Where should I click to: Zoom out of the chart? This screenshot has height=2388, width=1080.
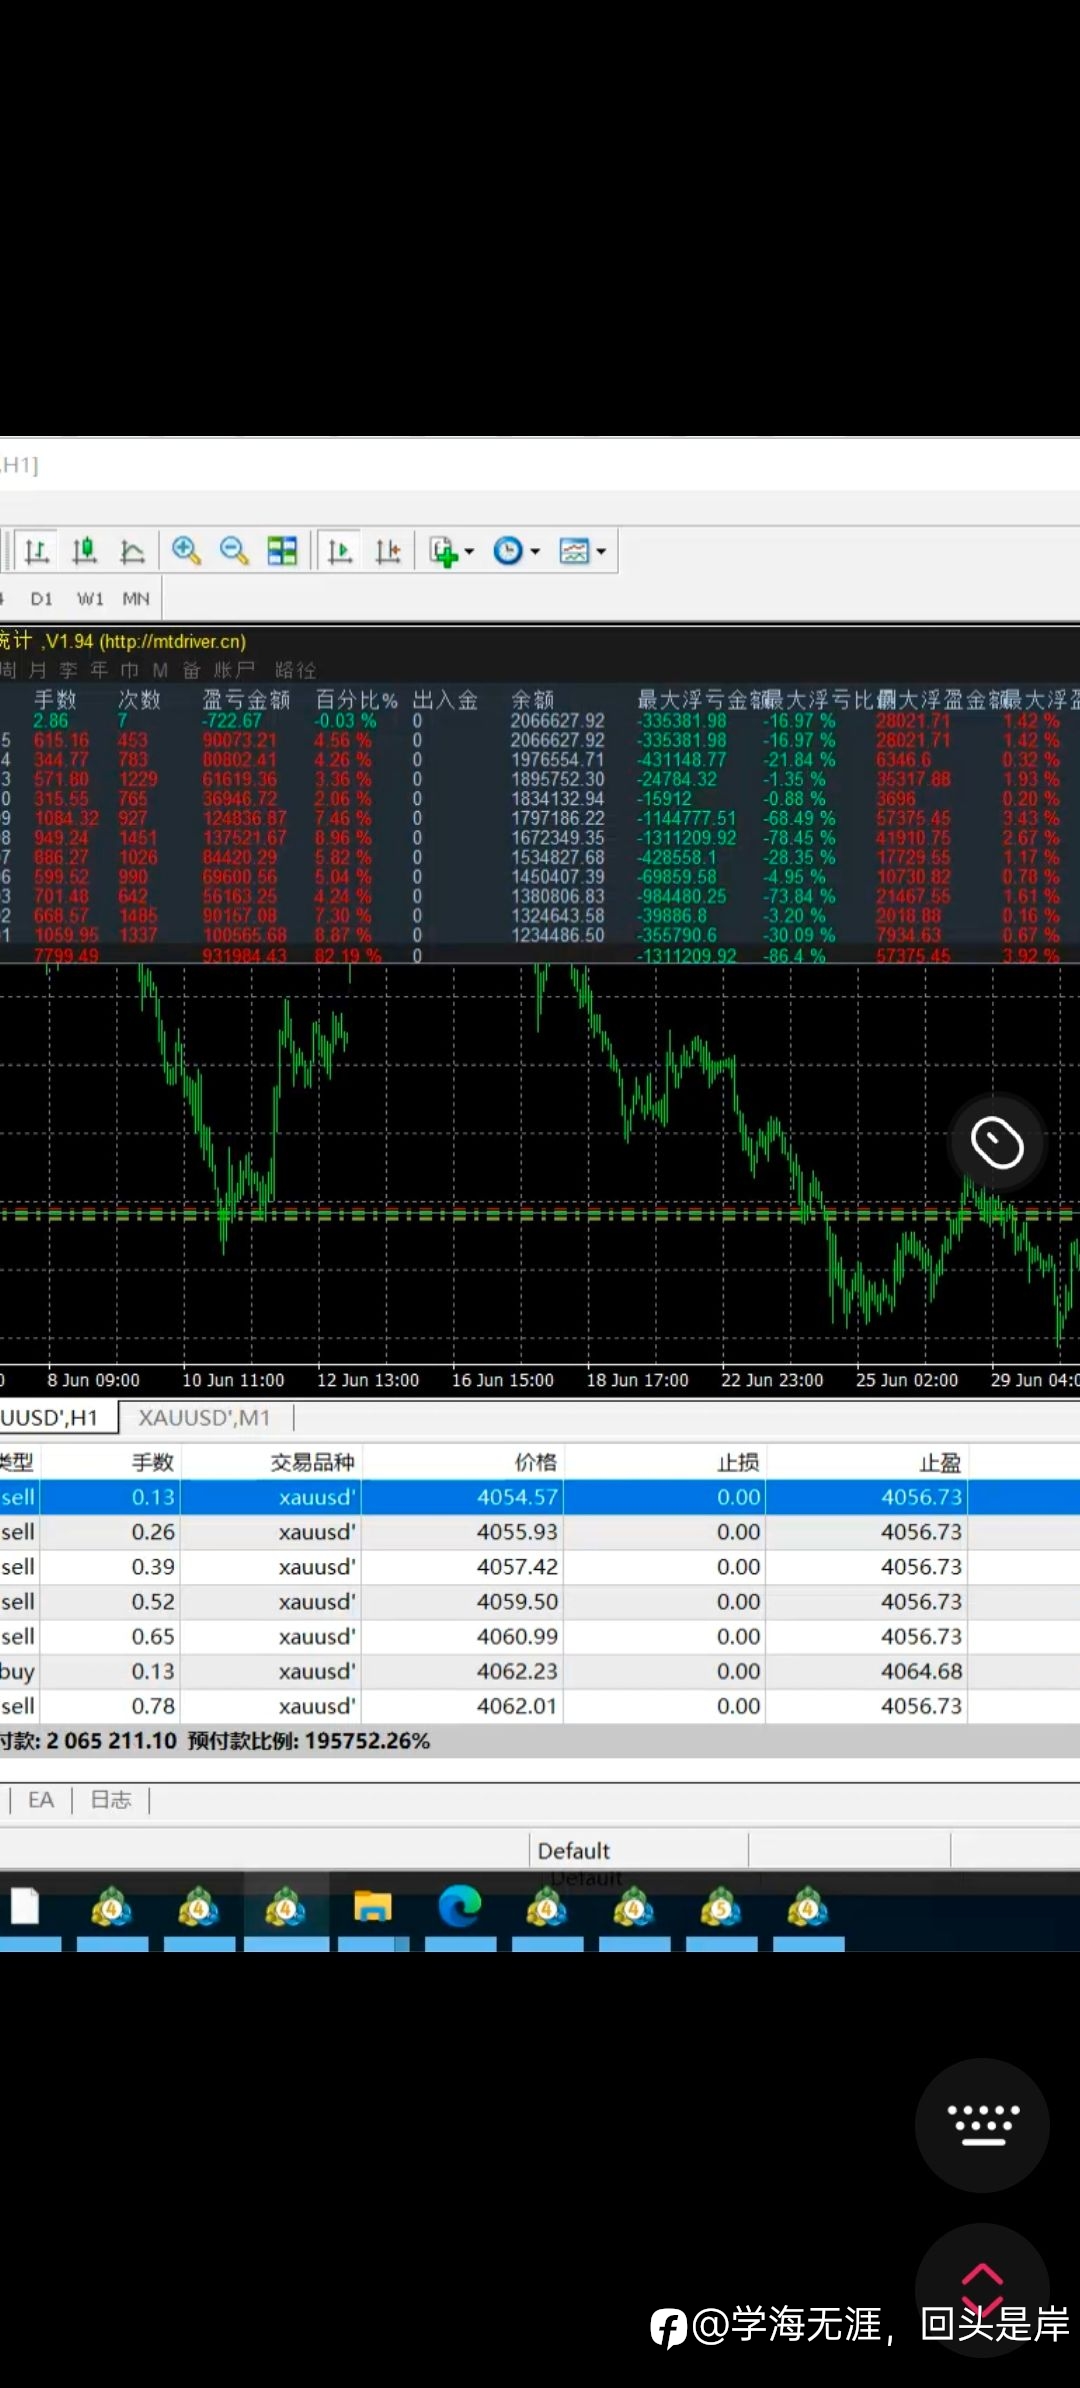[234, 551]
